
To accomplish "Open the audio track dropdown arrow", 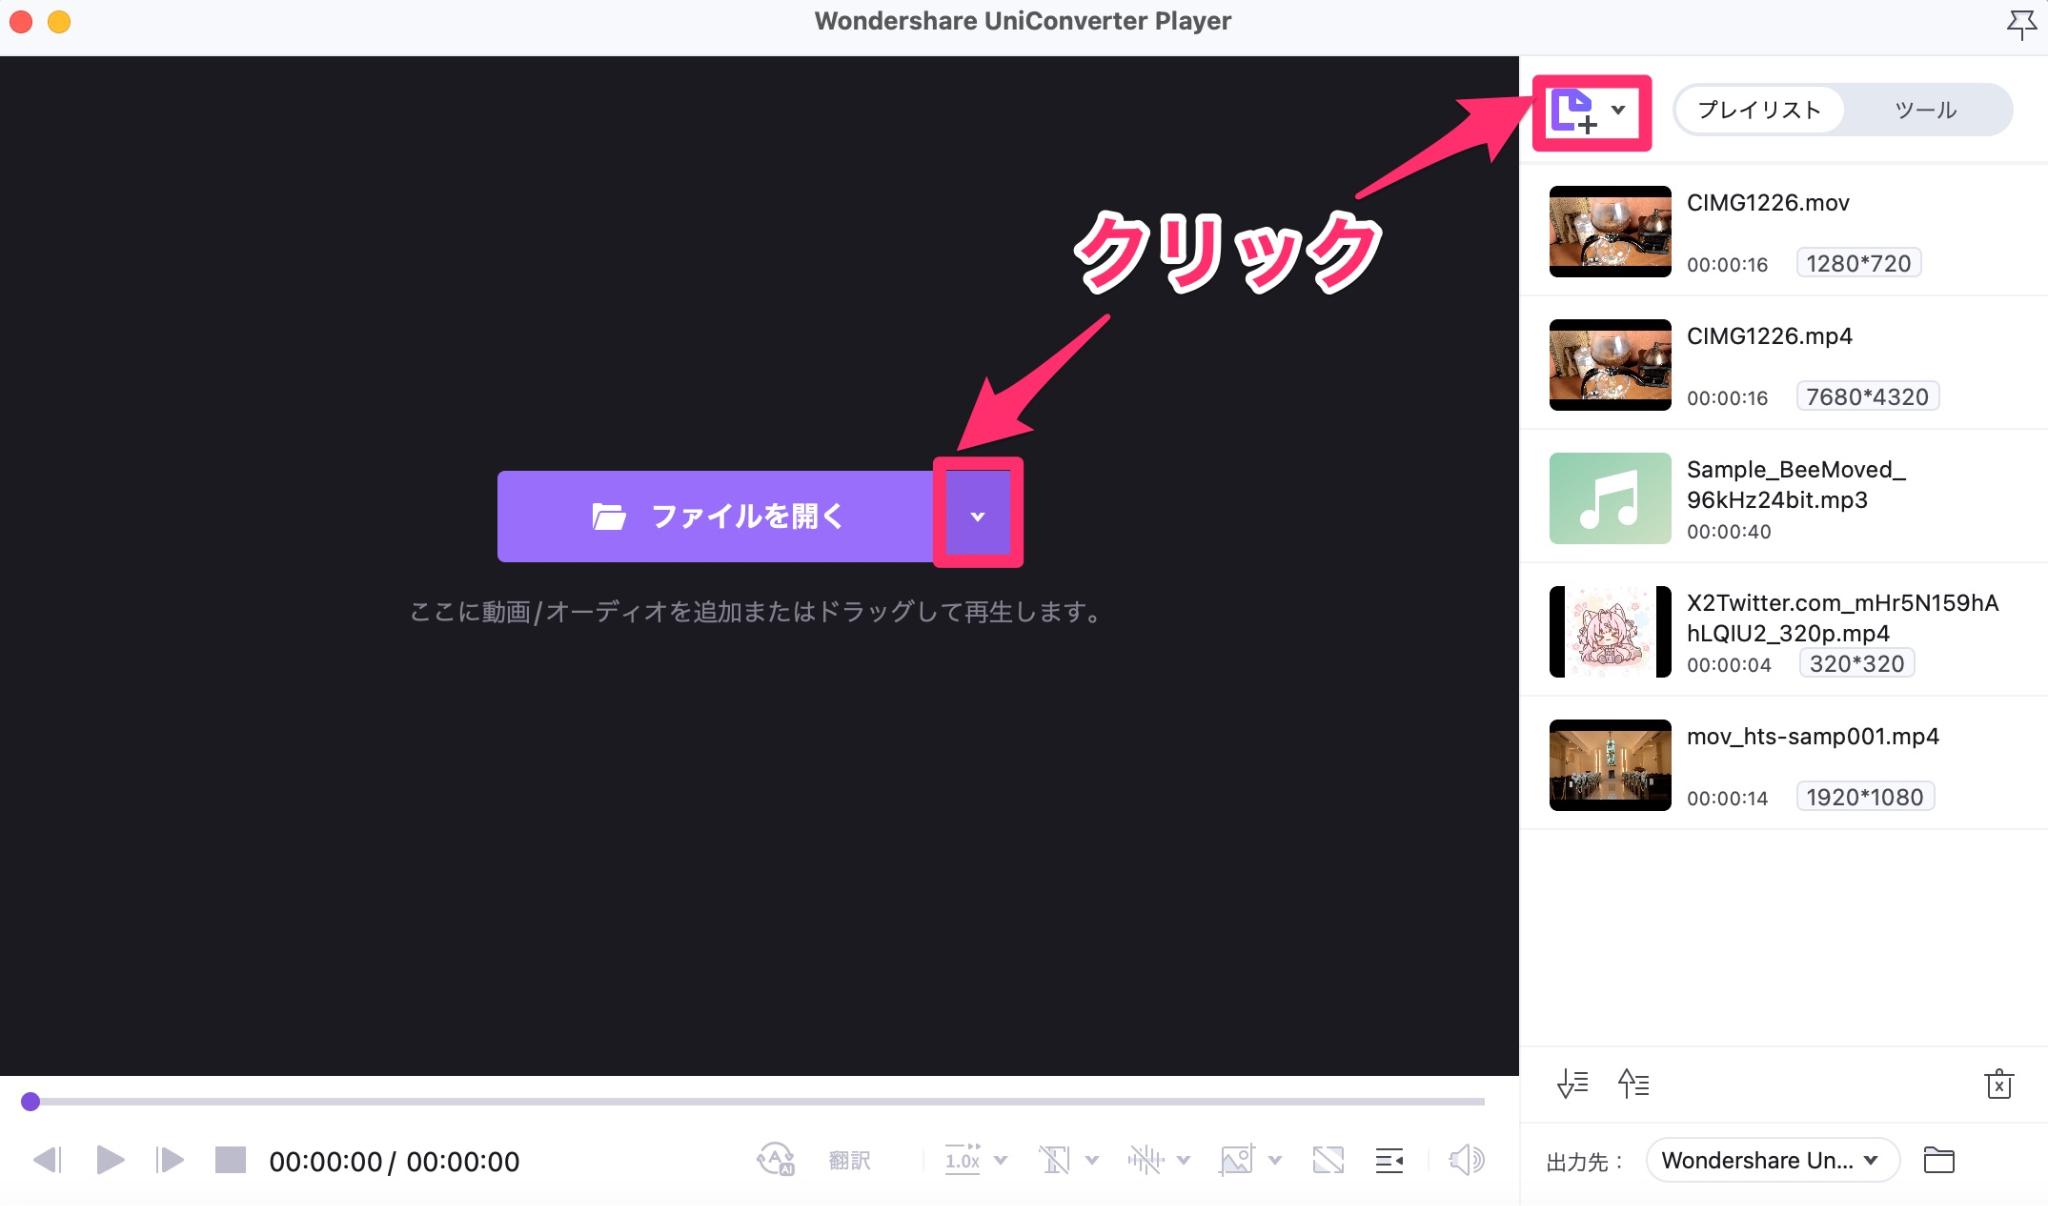I will pyautogui.click(x=1183, y=1161).
